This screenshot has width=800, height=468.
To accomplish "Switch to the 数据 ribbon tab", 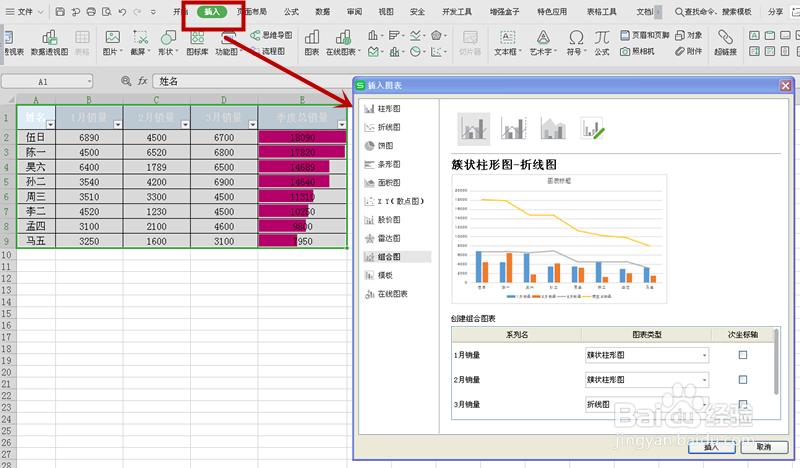I will pyautogui.click(x=322, y=11).
